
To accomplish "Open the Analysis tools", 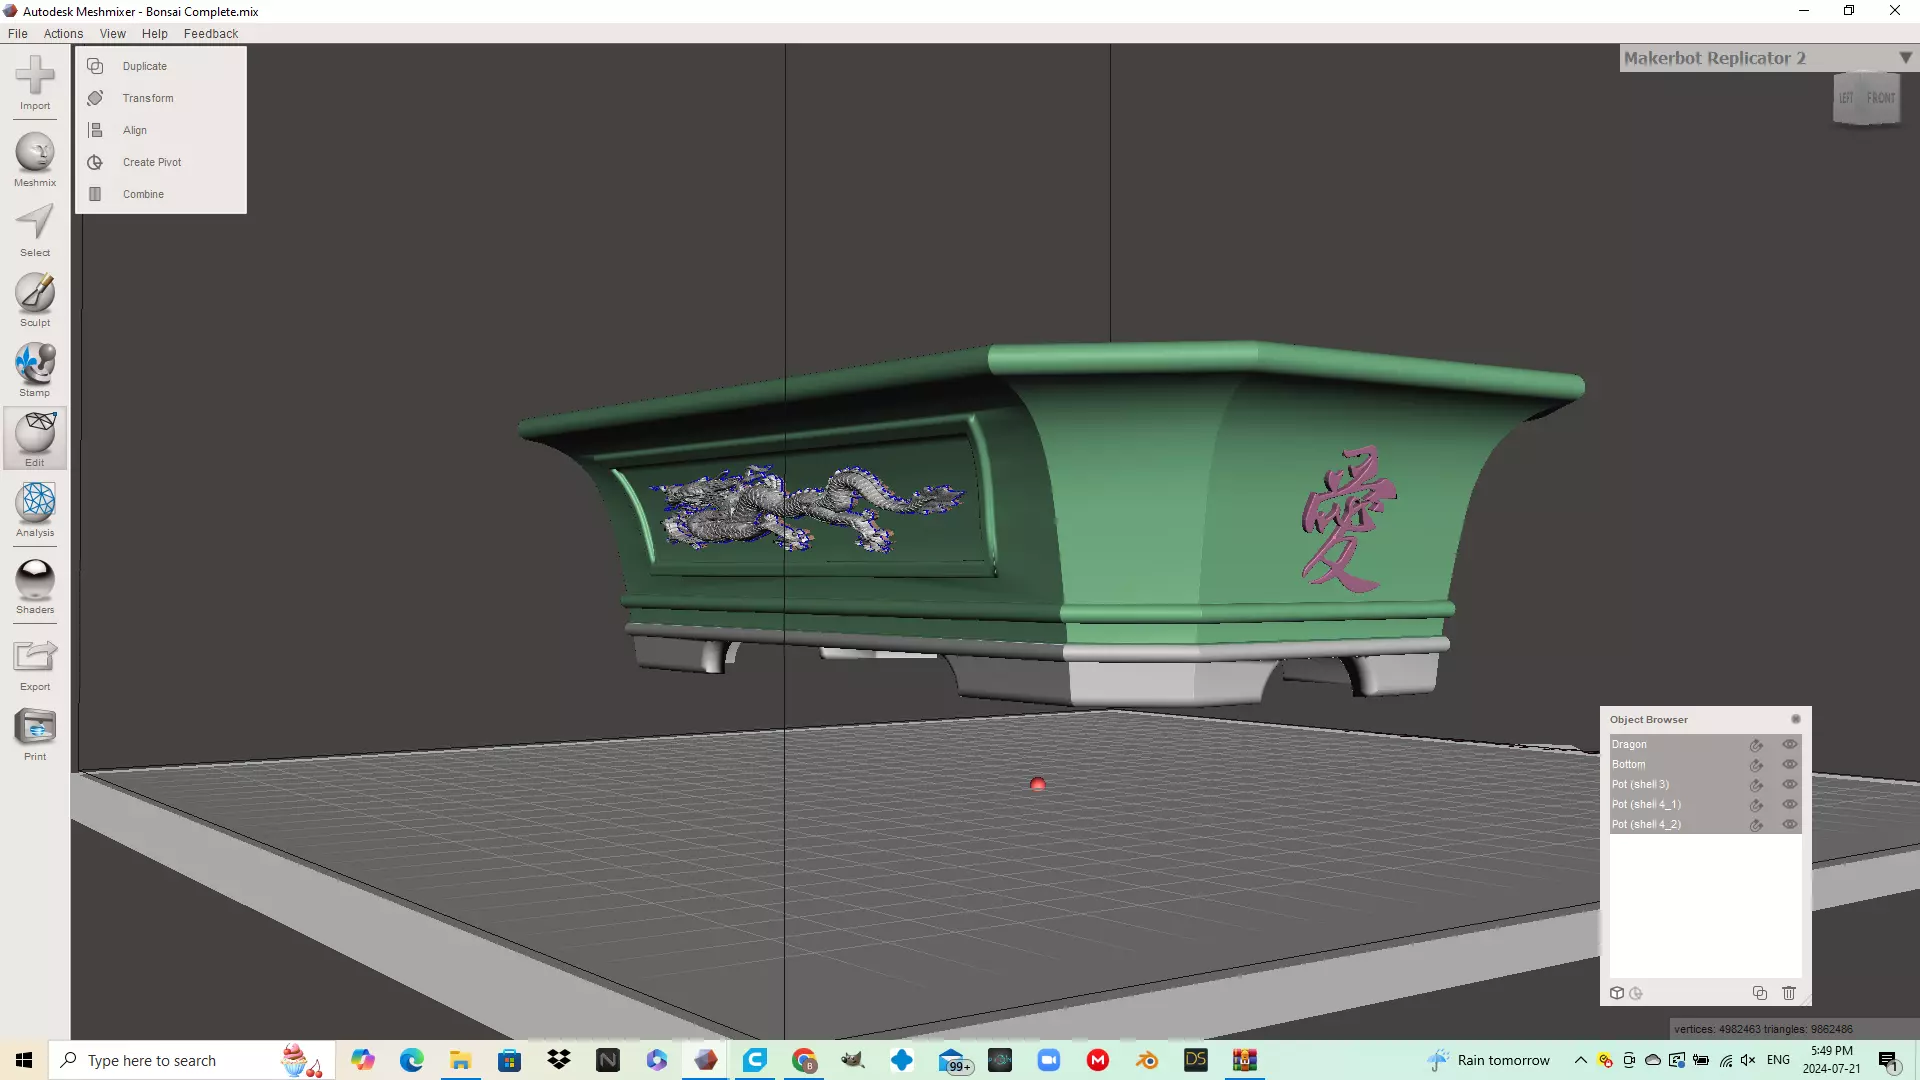I will 35,510.
